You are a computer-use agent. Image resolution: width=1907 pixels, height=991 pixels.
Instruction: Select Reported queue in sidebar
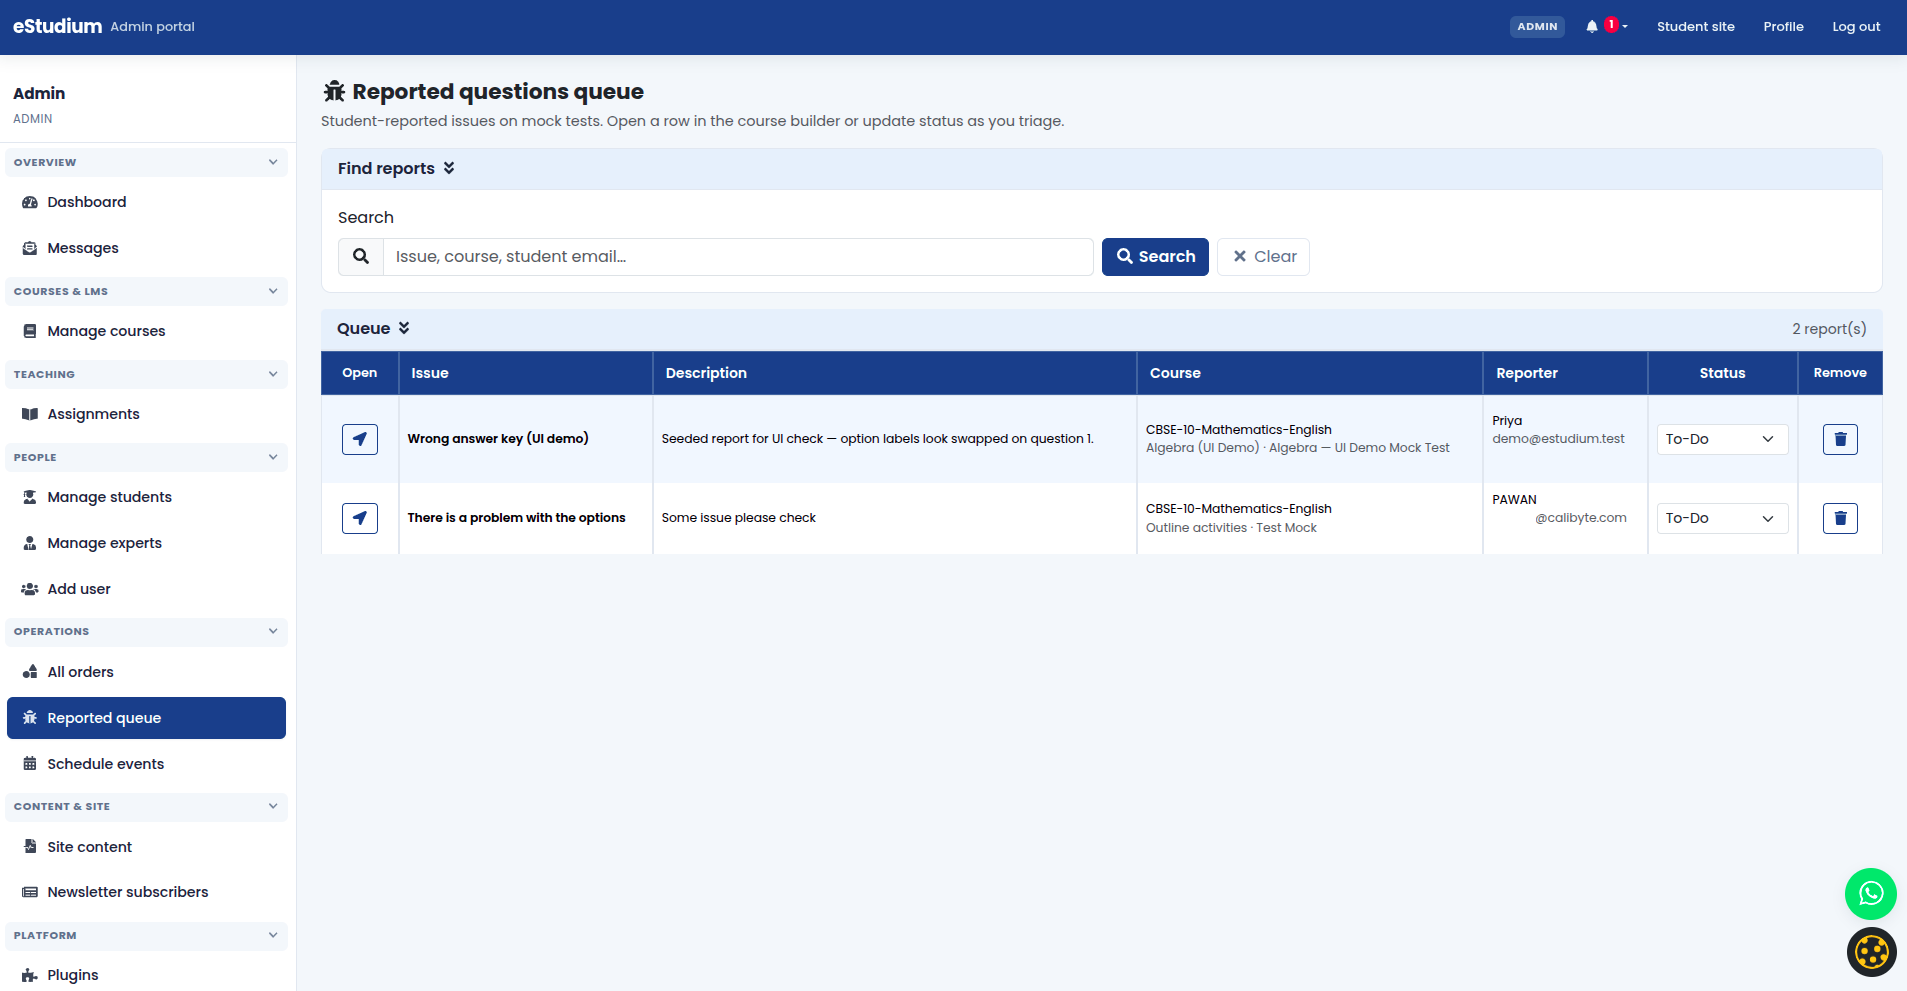(146, 718)
